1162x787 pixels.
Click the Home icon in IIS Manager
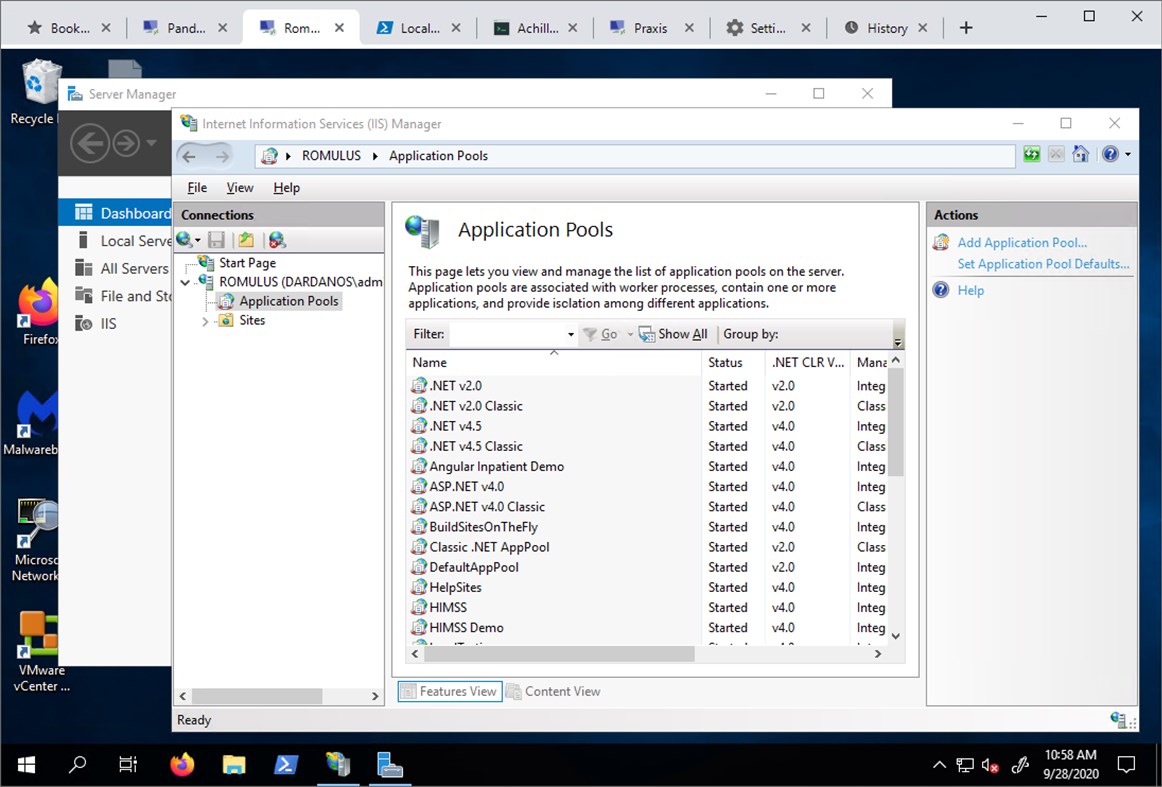(x=1080, y=154)
